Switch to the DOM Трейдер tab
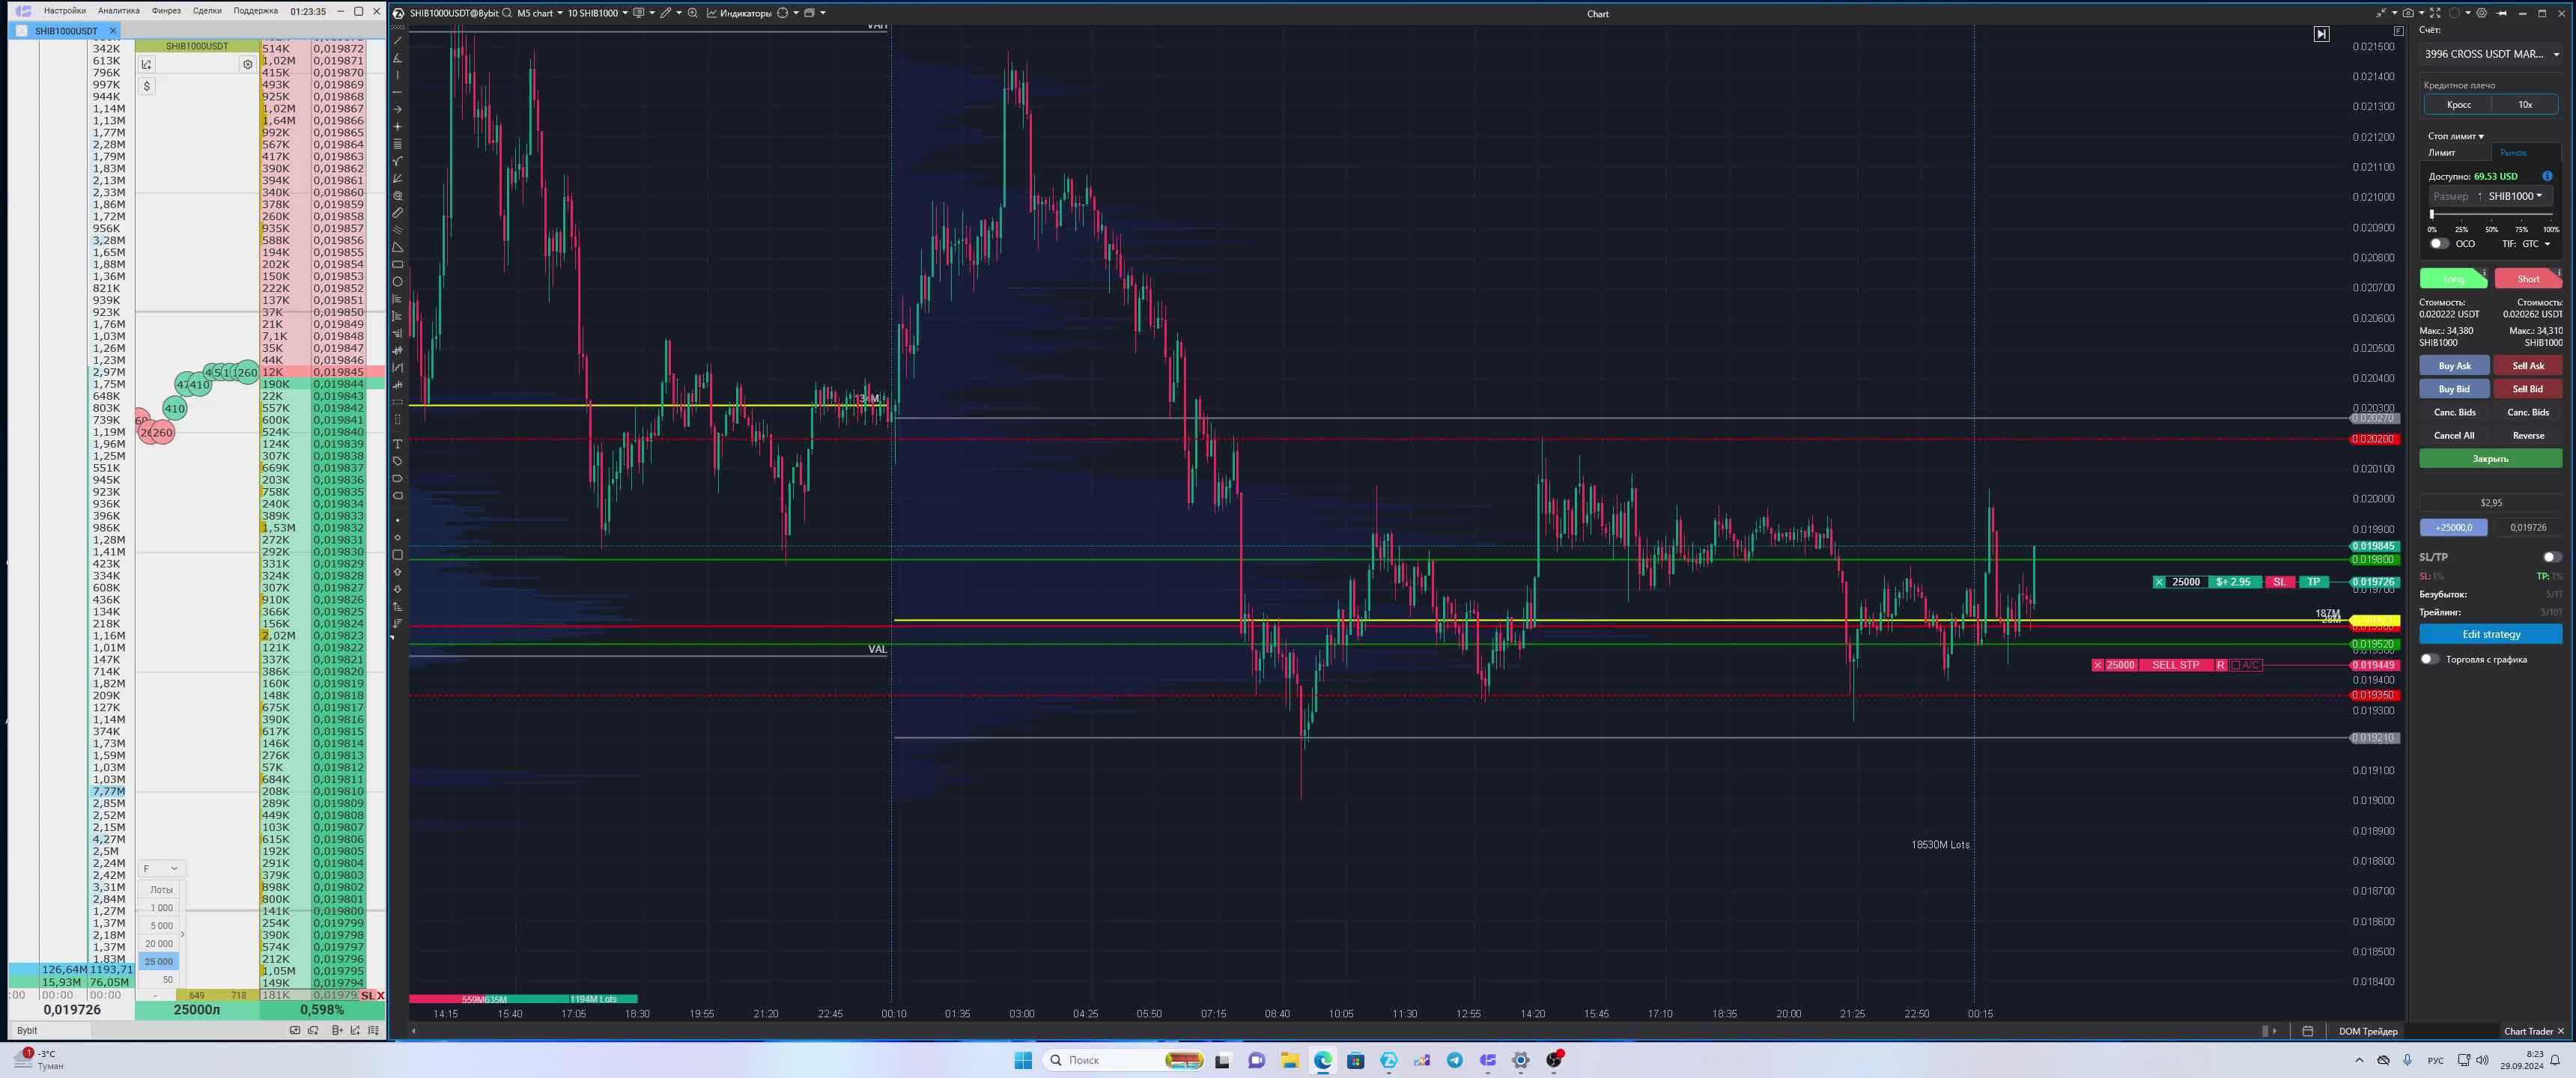This screenshot has width=2576, height=1078. click(x=2368, y=1031)
